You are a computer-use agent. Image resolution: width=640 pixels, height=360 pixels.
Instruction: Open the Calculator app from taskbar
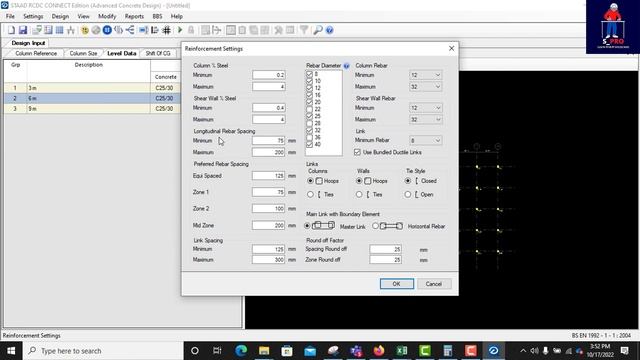pos(448,351)
